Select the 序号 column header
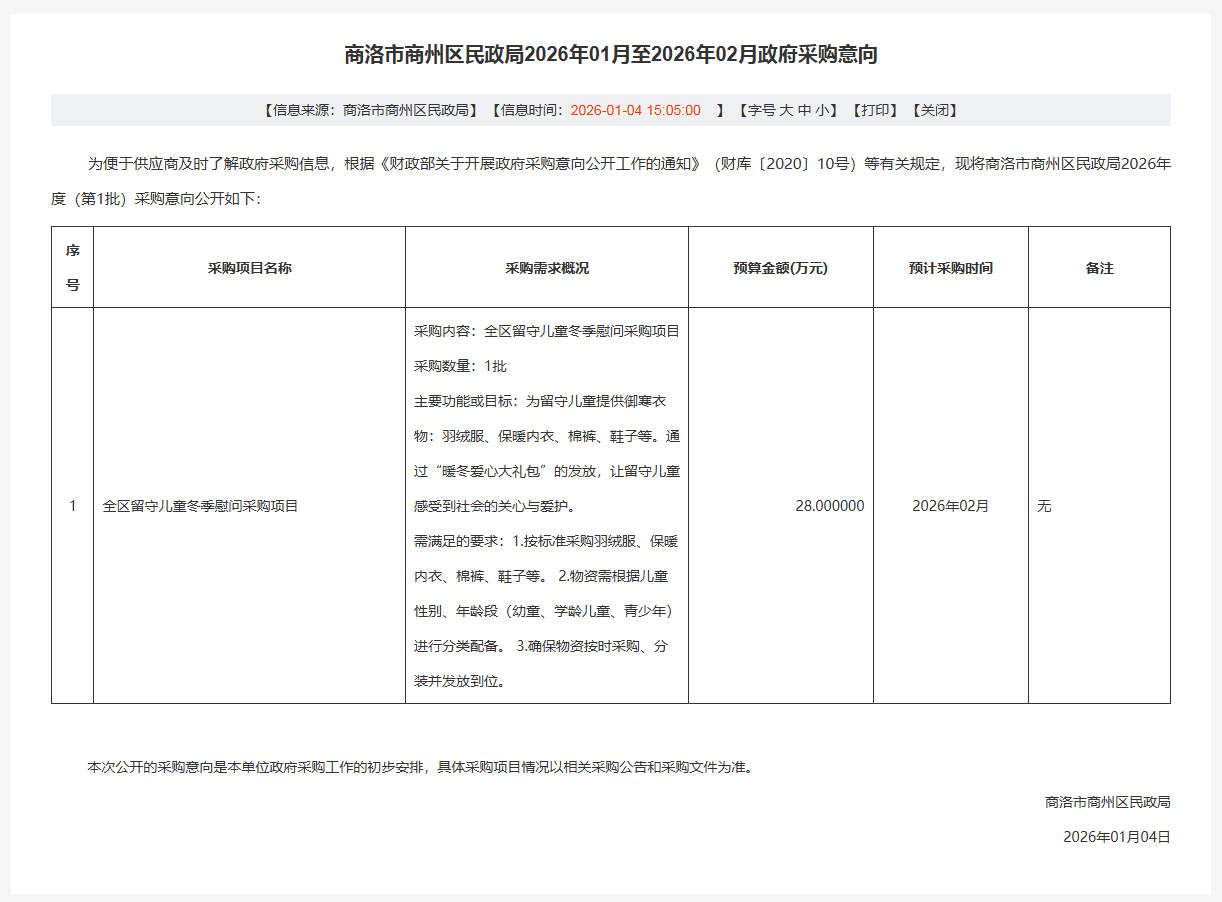The height and width of the screenshot is (902, 1222). (72, 267)
